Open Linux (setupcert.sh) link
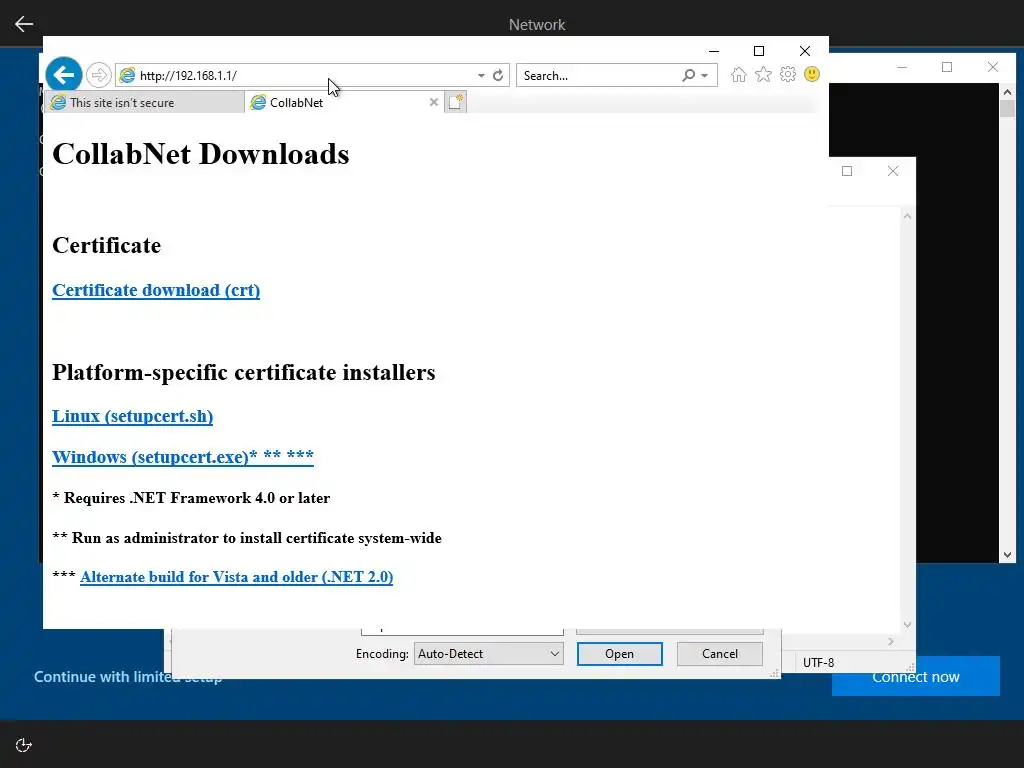 (x=133, y=416)
